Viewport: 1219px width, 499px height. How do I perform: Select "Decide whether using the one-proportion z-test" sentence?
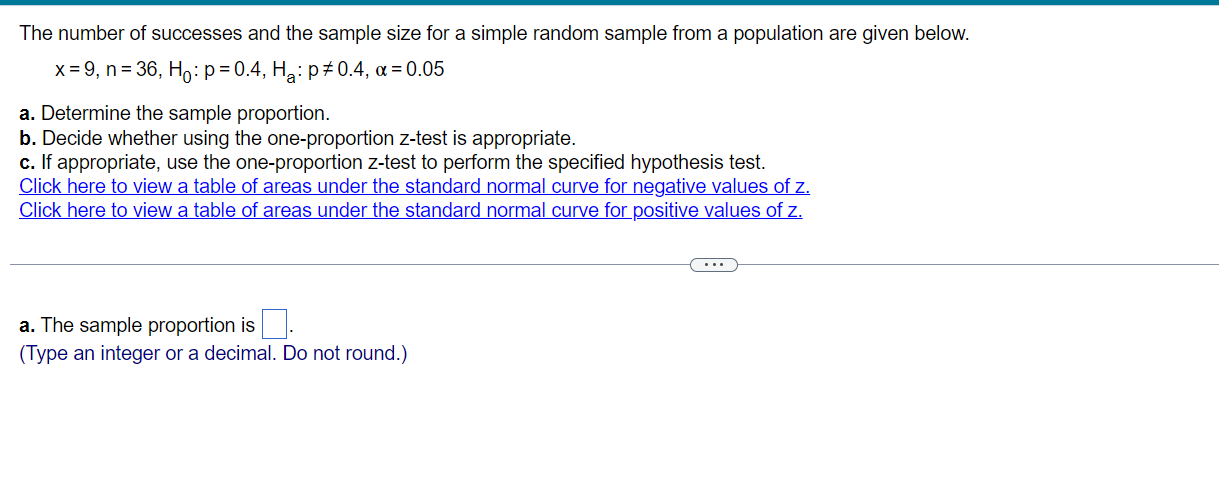(x=308, y=138)
